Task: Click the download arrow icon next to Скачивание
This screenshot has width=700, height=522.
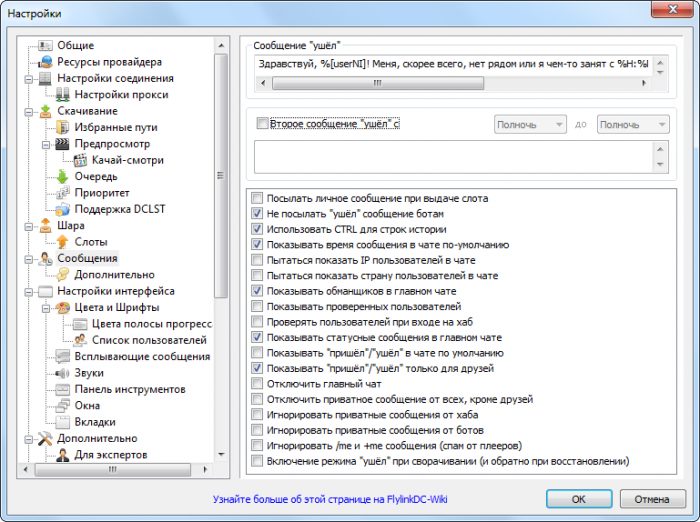Action: [x=47, y=111]
